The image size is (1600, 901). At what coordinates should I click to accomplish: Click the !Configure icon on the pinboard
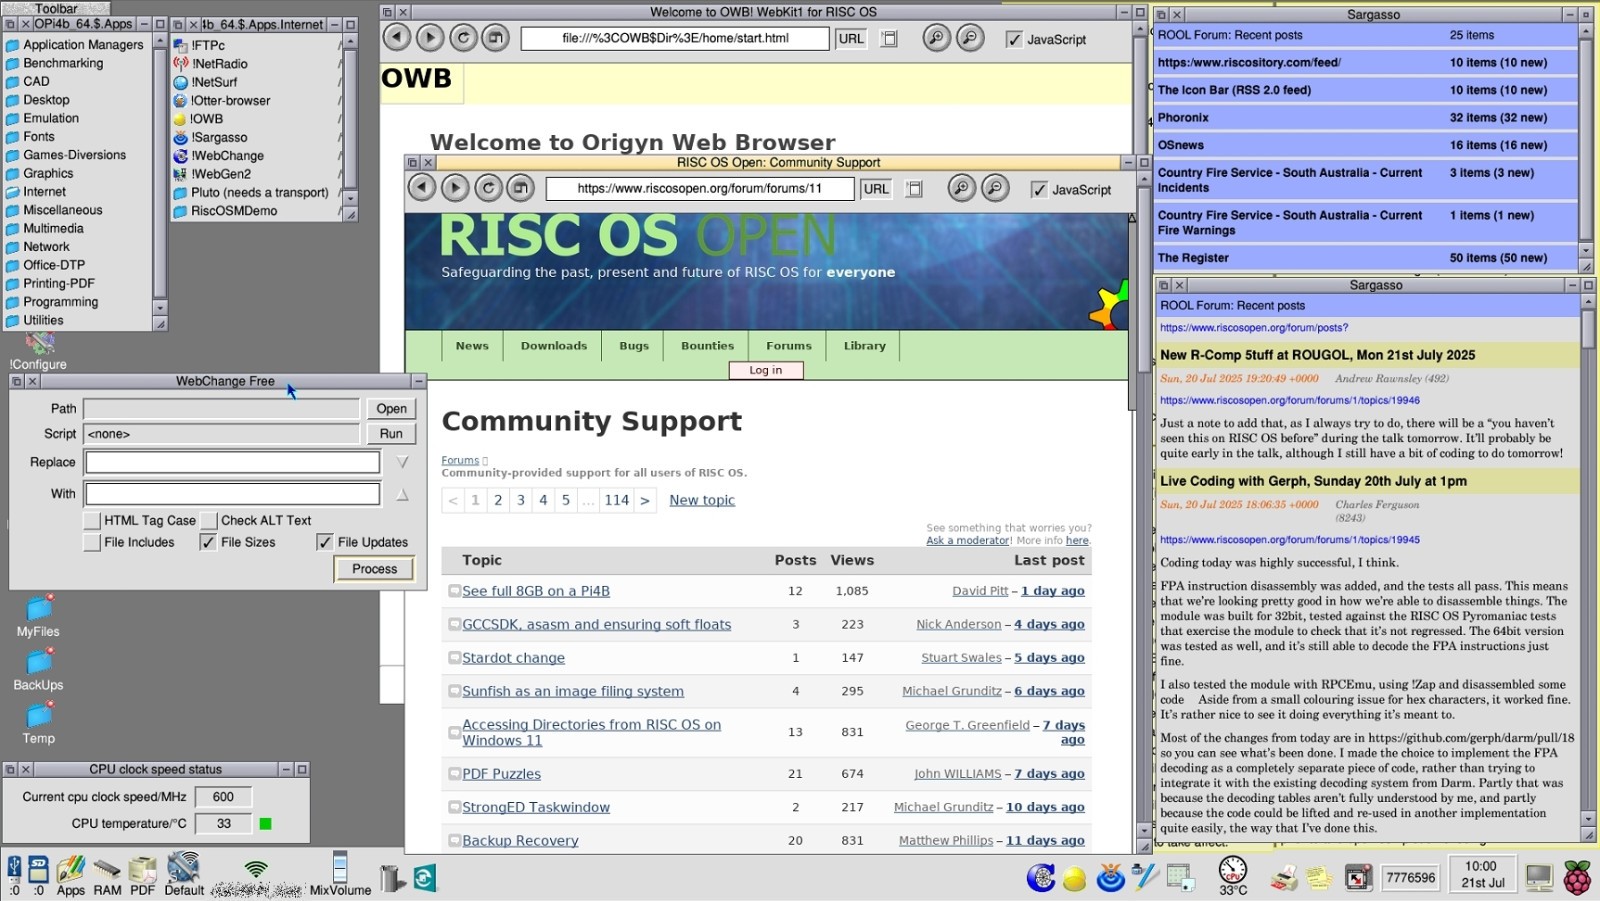(39, 351)
